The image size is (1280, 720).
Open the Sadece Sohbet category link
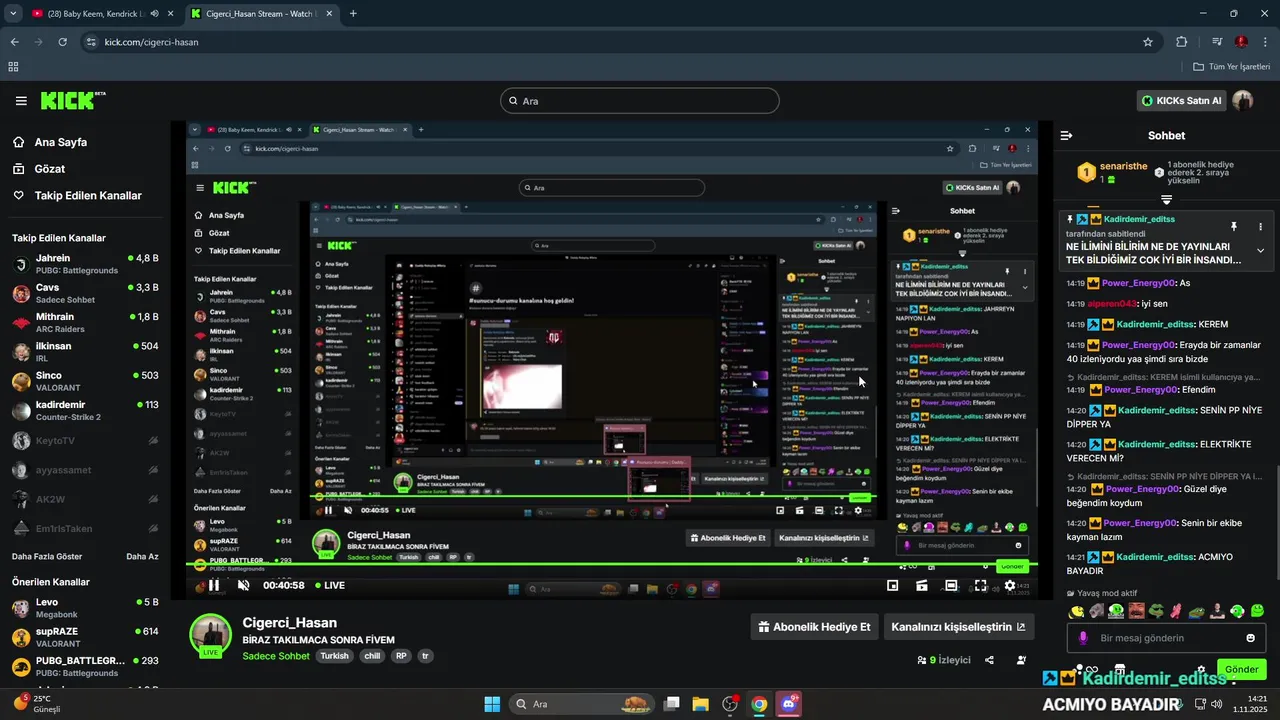click(276, 656)
